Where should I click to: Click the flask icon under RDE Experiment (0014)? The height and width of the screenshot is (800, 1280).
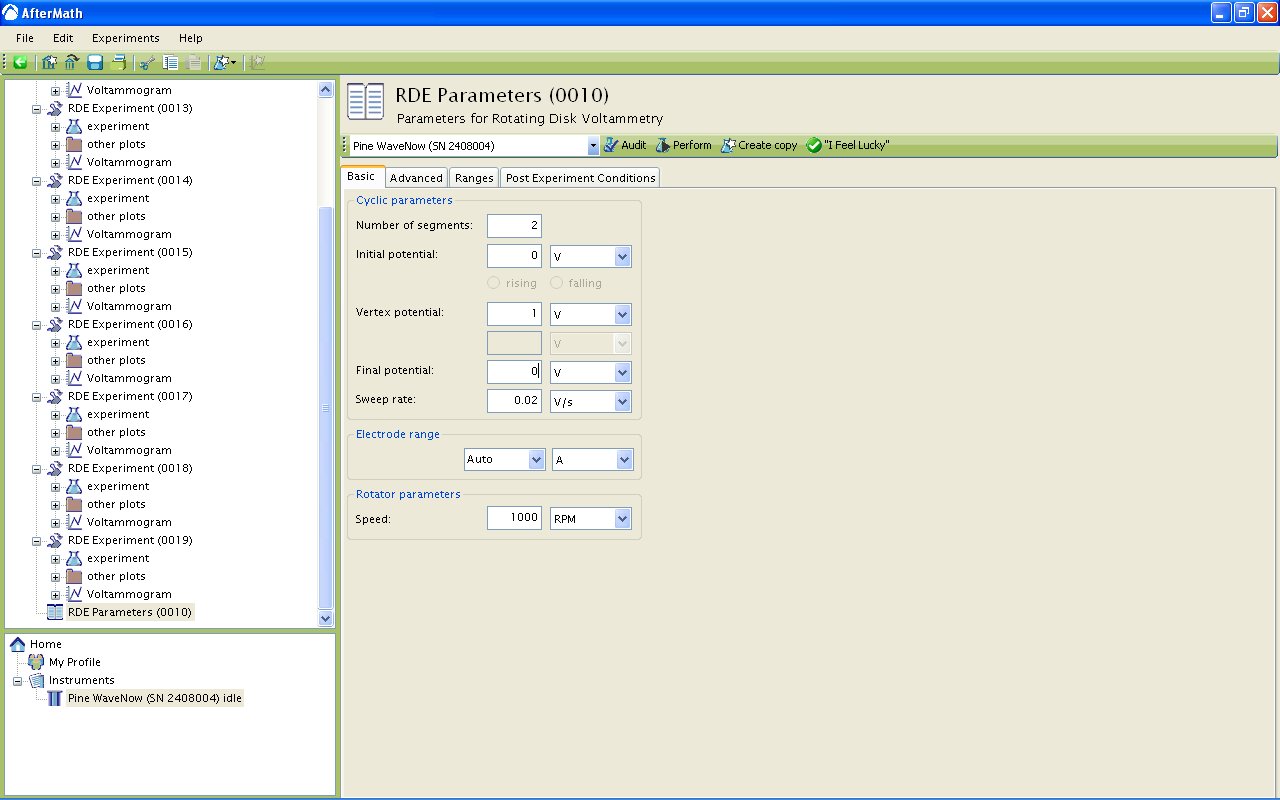point(74,198)
